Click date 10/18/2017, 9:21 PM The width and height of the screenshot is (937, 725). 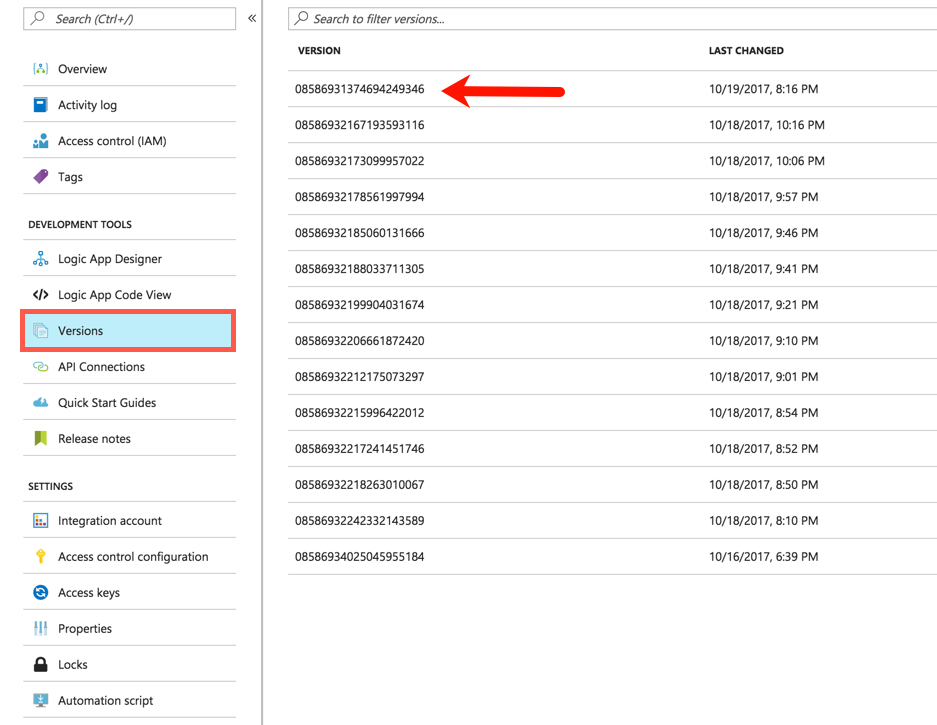coord(763,305)
